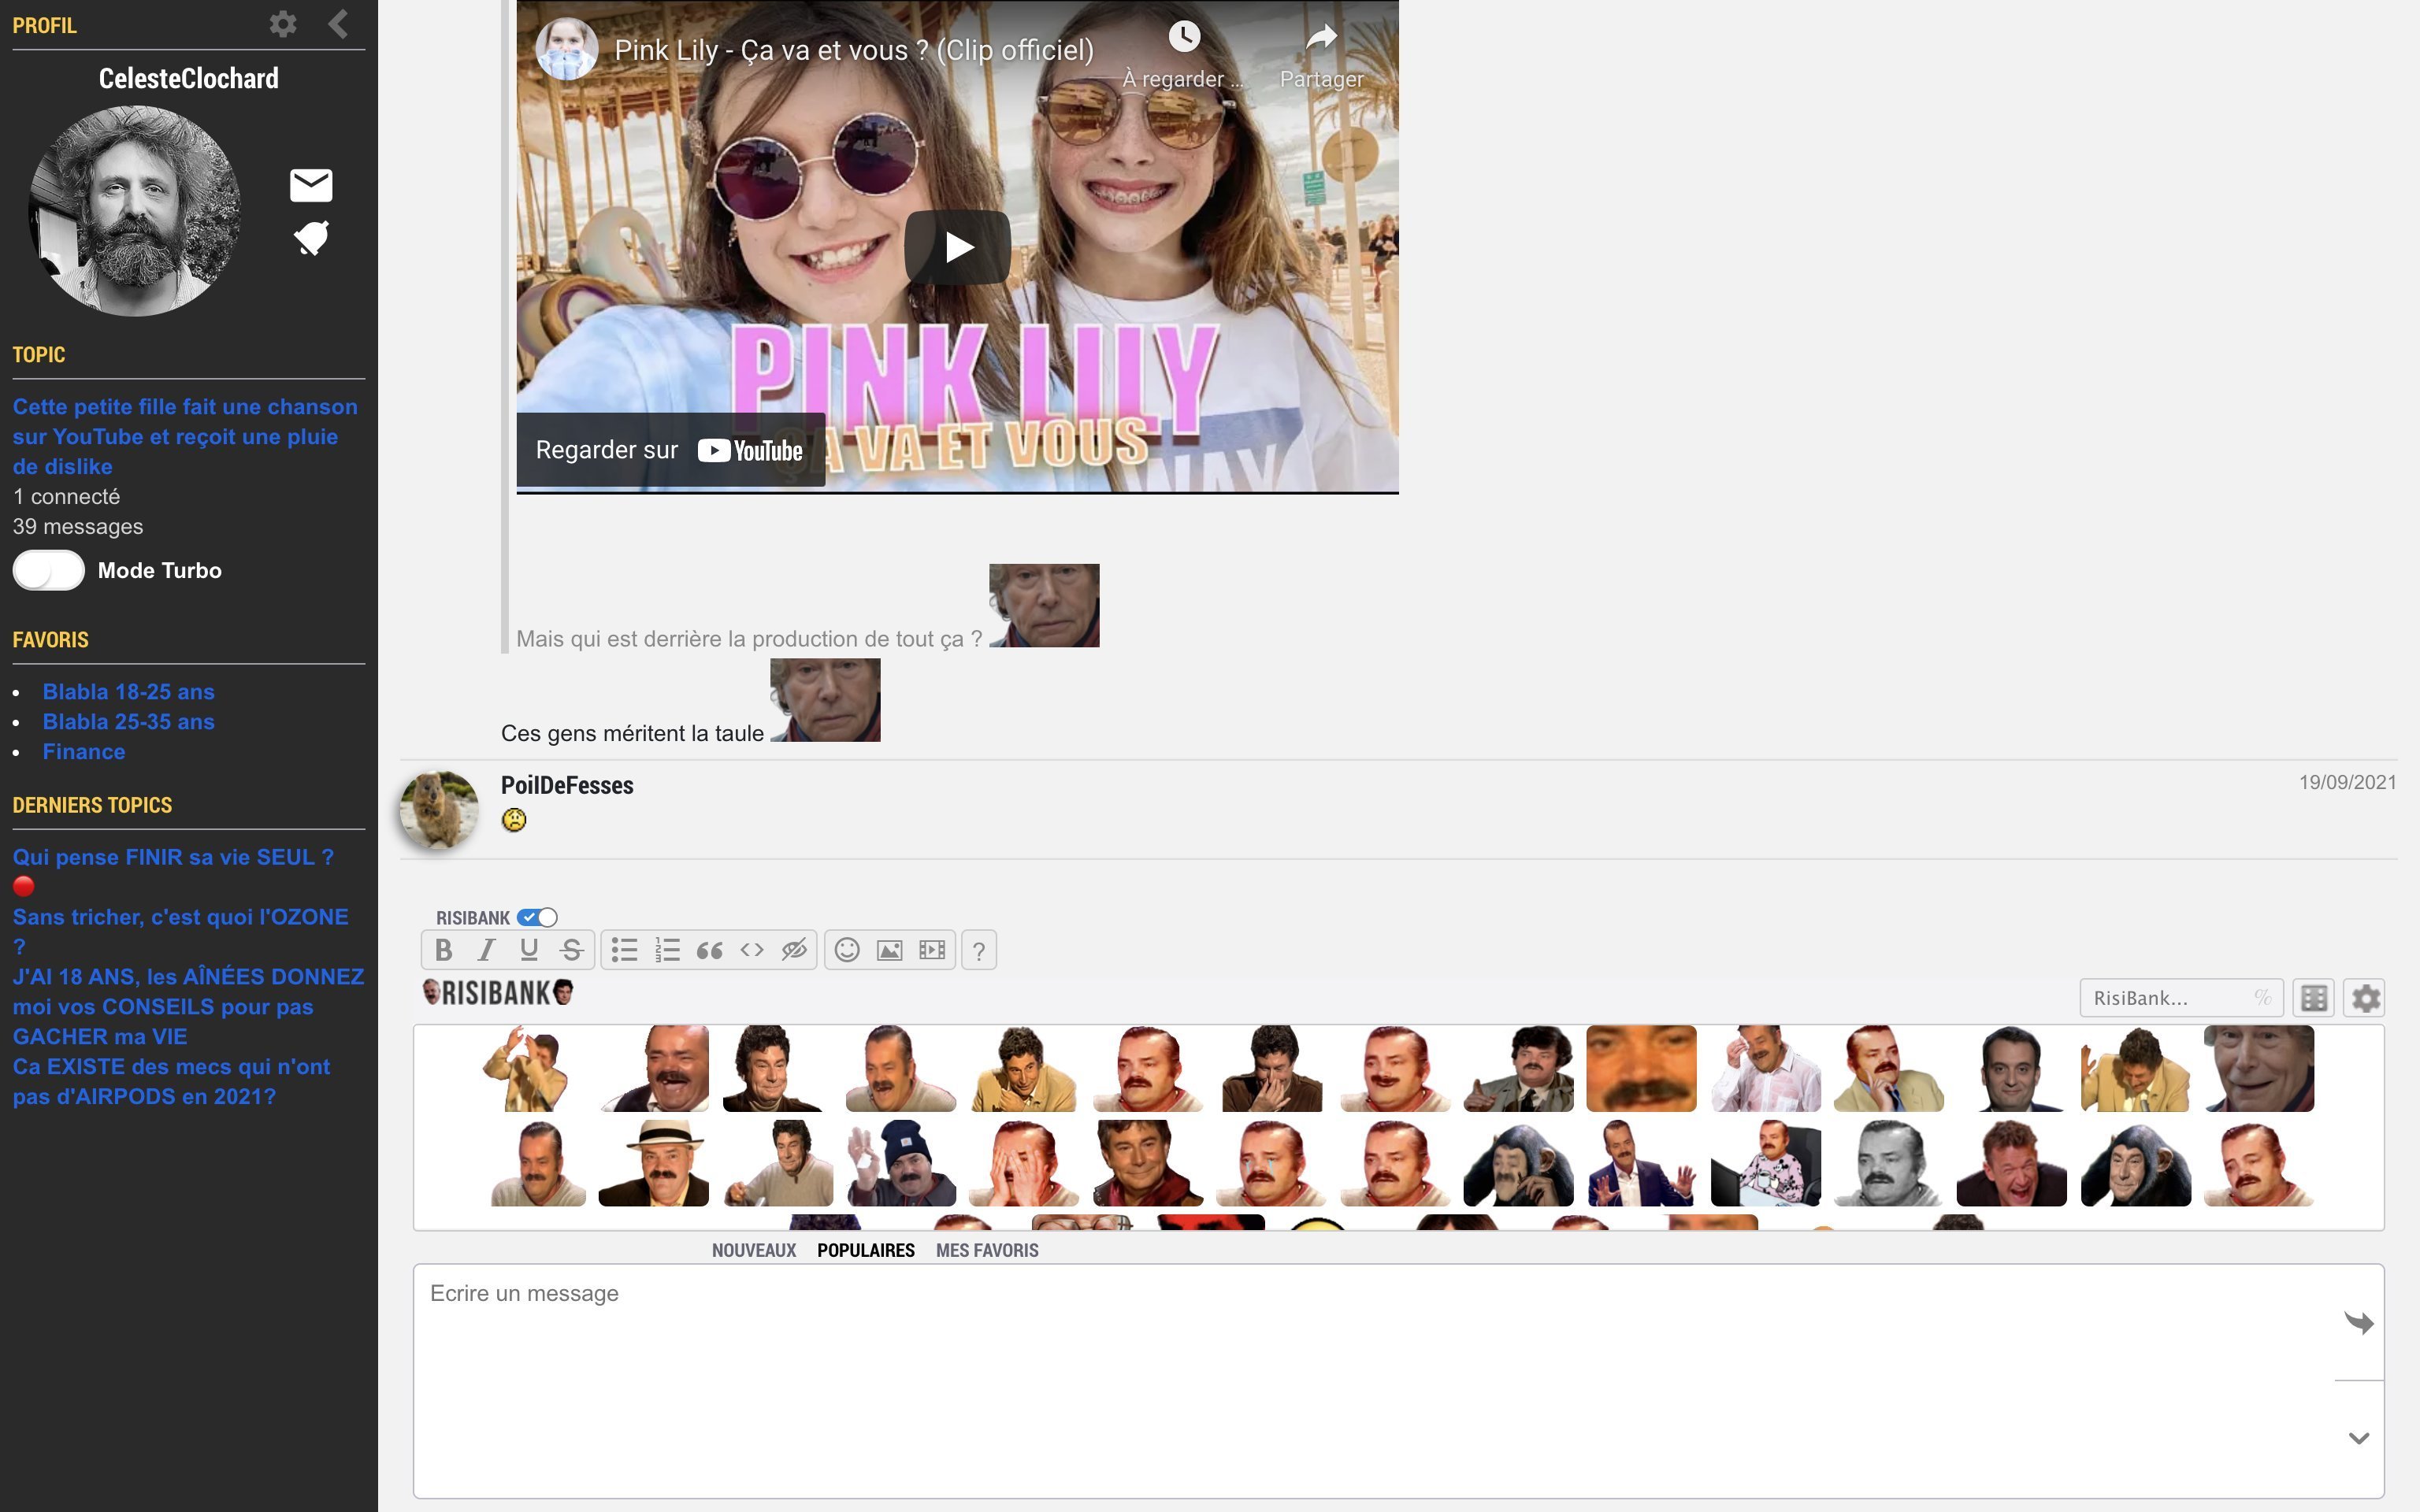The height and width of the screenshot is (1512, 2420).
Task: Insert code tags
Action: coord(752,950)
